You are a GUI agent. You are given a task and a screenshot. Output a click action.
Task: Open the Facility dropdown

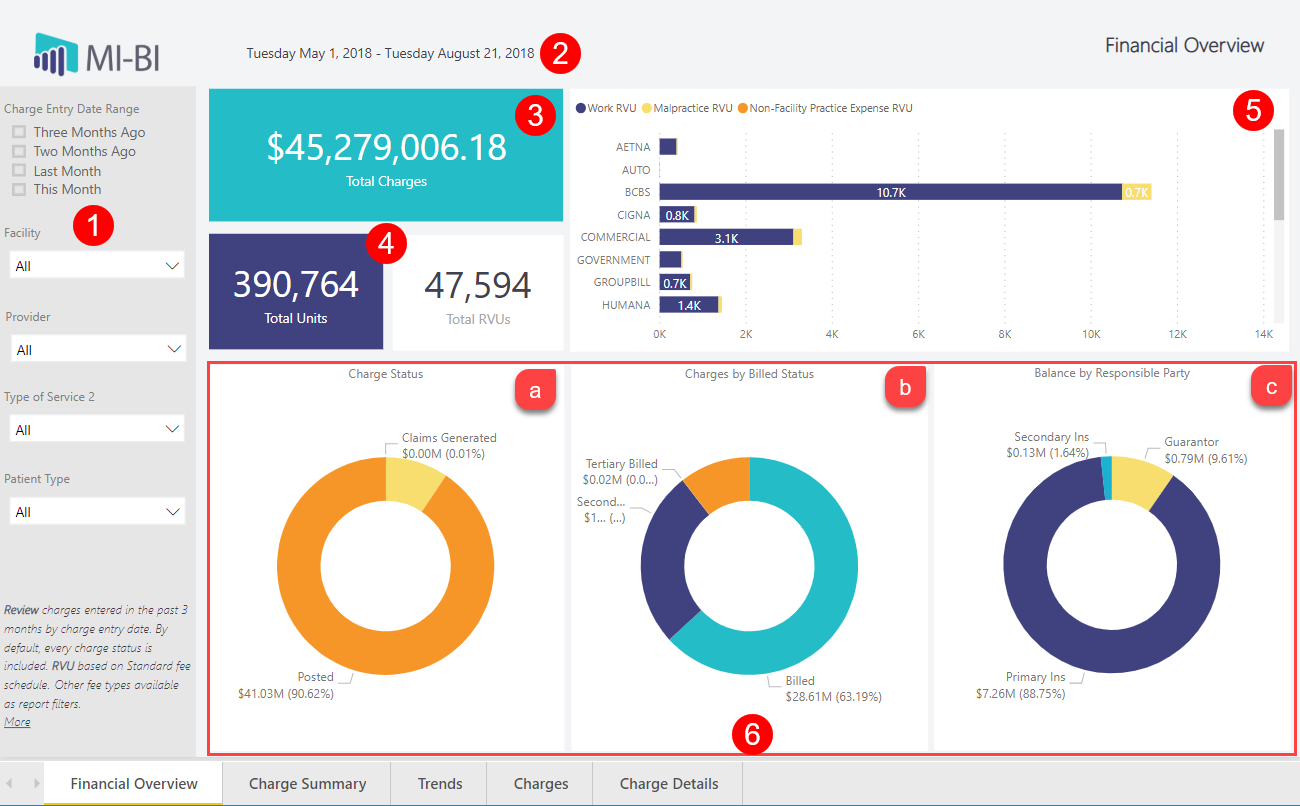pyautogui.click(x=97, y=265)
